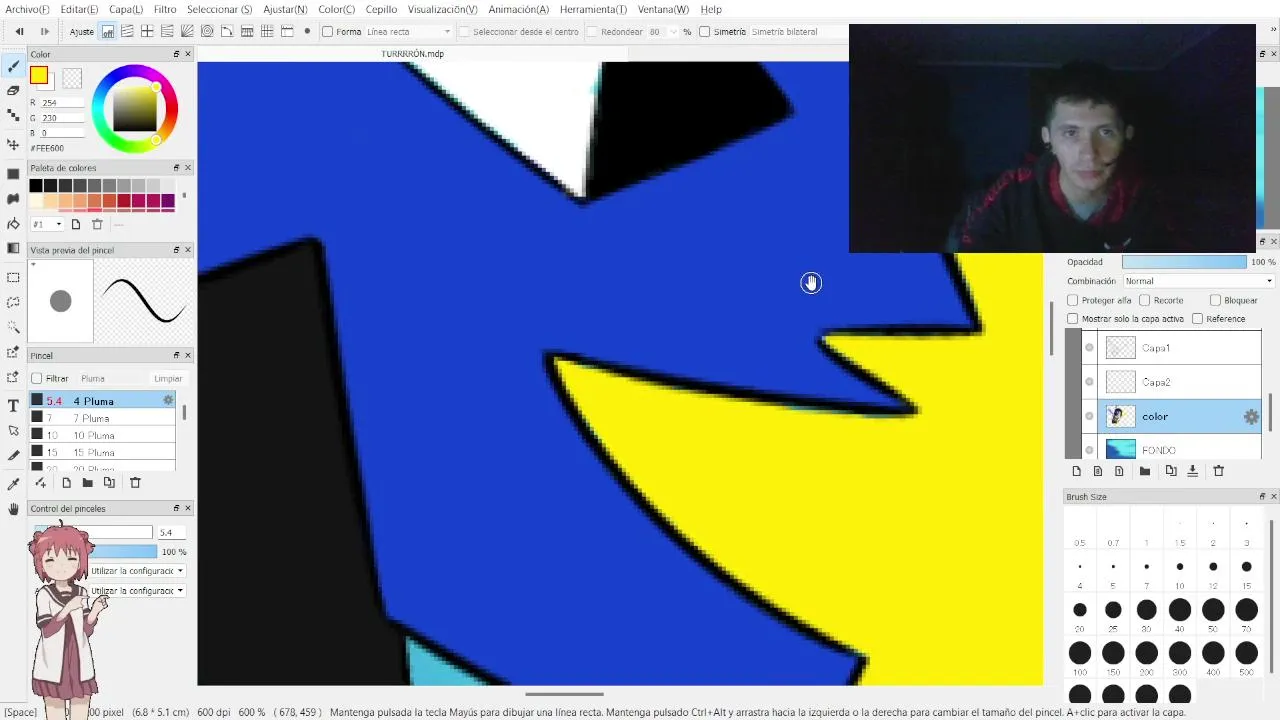The image size is (1280, 720).
Task: Select the 7 Pluma brush
Action: pyautogui.click(x=103, y=418)
